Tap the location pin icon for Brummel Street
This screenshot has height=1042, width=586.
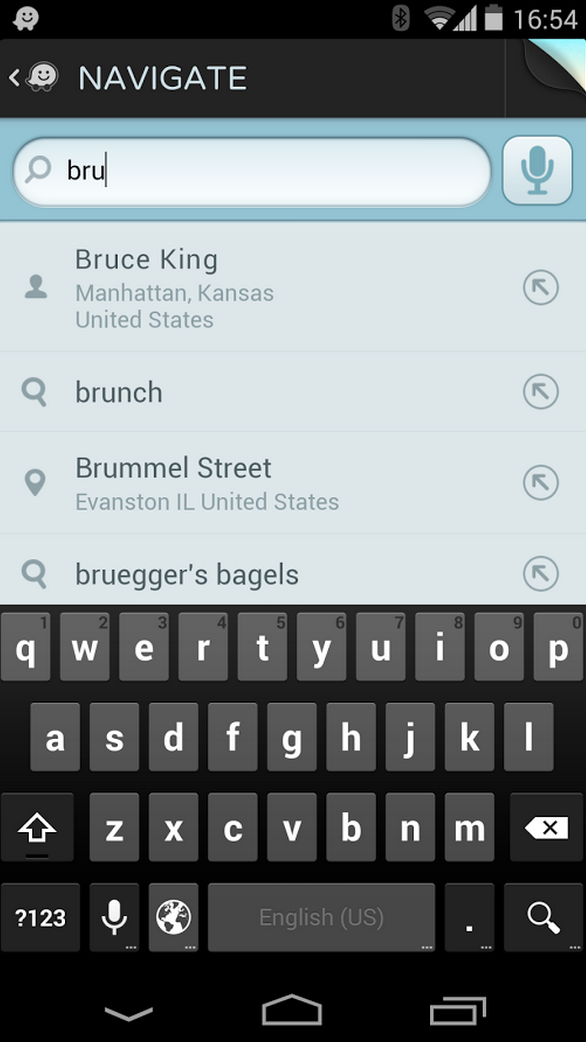(35, 481)
